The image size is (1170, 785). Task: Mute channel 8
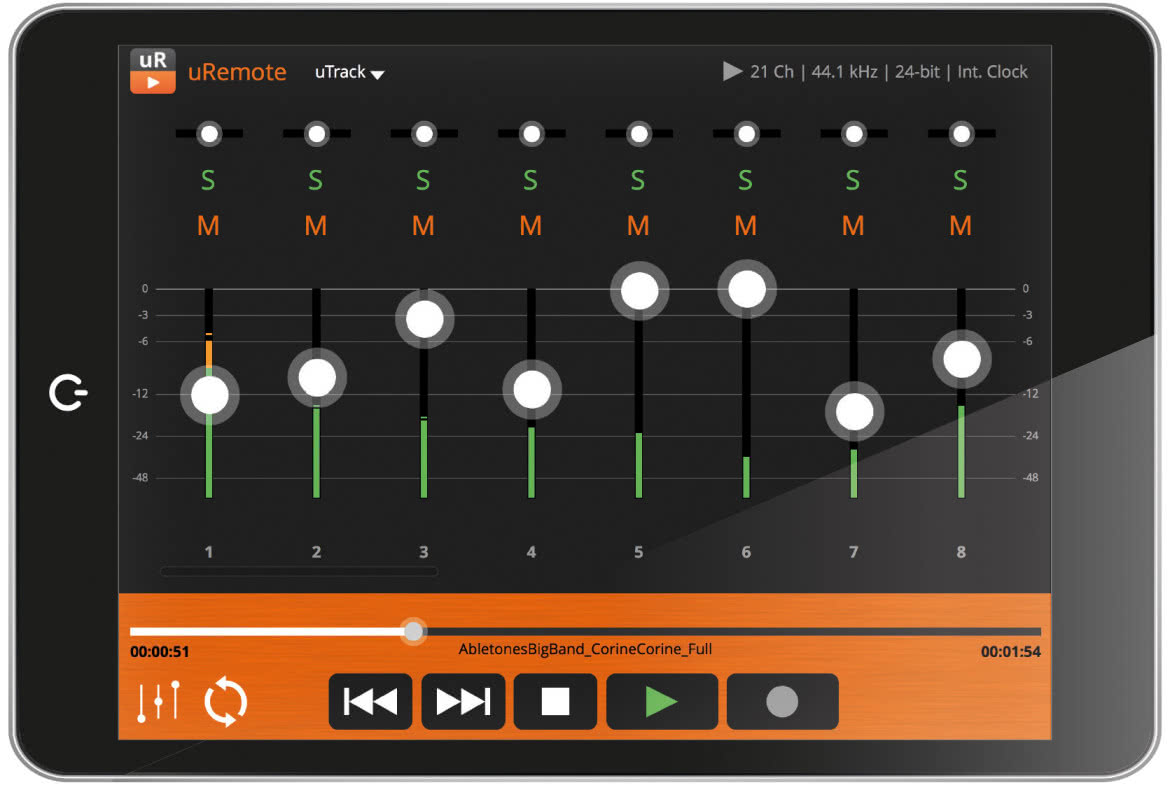[x=960, y=225]
